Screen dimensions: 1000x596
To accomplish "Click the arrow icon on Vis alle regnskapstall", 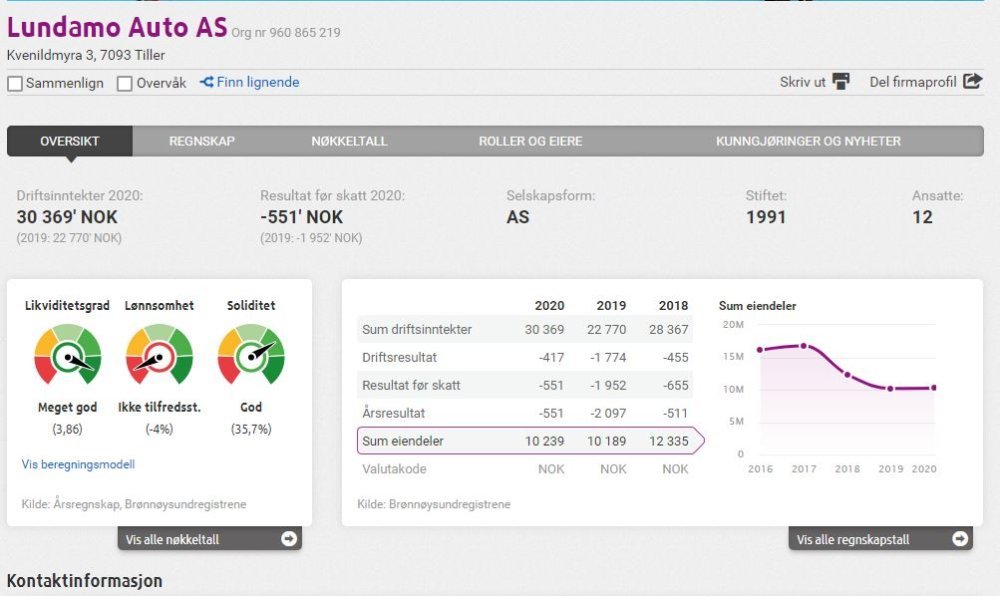I will [960, 539].
